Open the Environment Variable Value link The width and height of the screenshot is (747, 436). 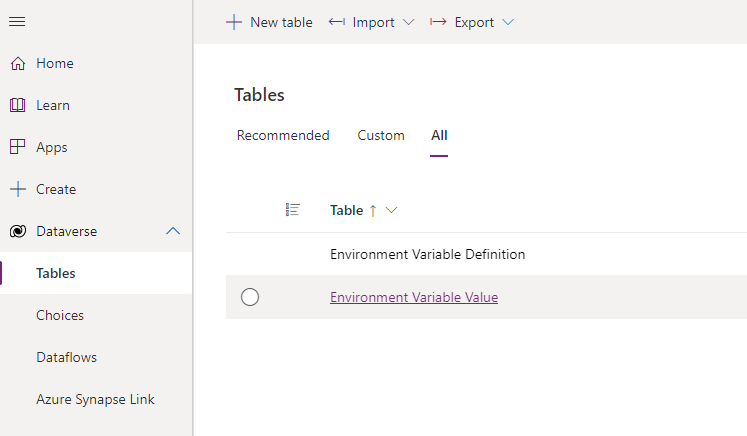414,297
